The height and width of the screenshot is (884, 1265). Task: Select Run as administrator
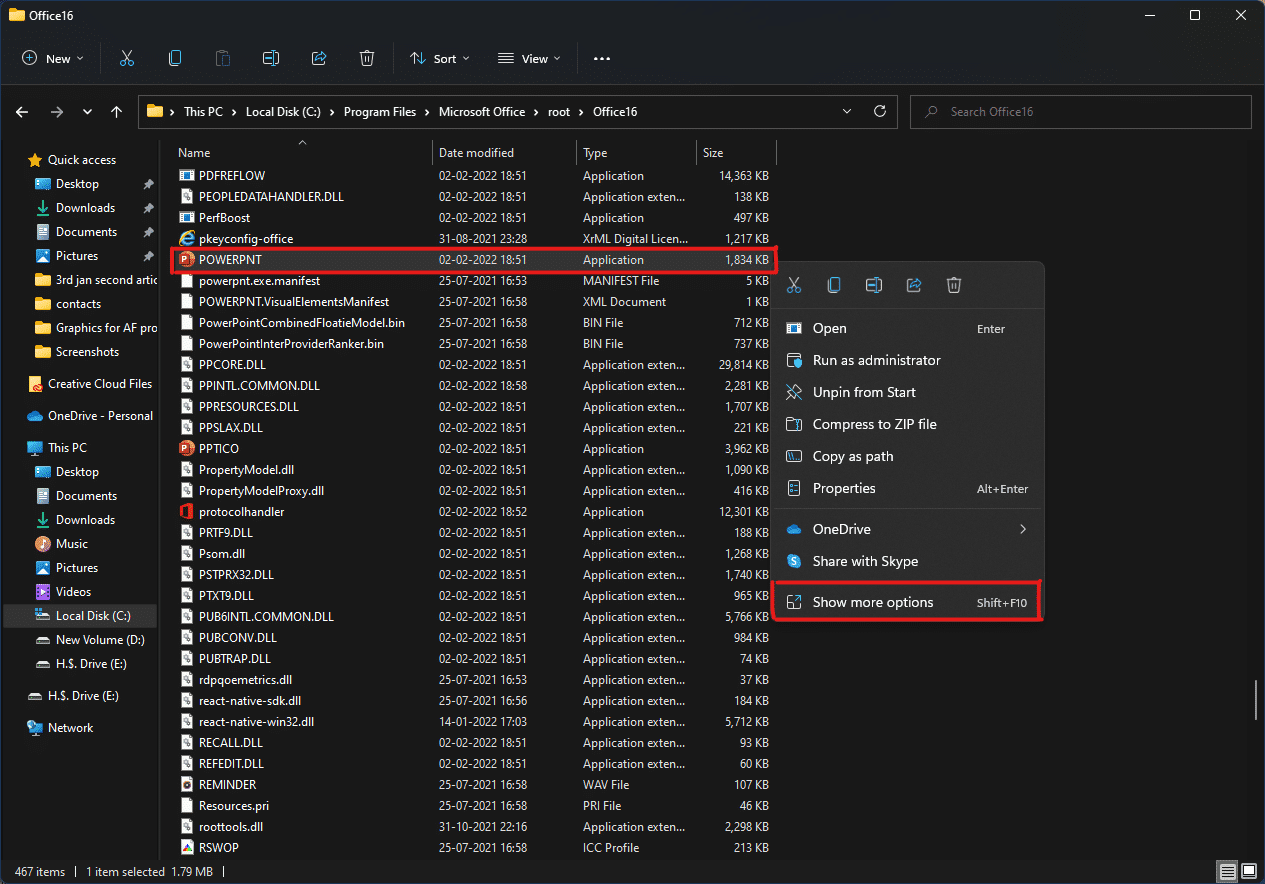point(876,360)
